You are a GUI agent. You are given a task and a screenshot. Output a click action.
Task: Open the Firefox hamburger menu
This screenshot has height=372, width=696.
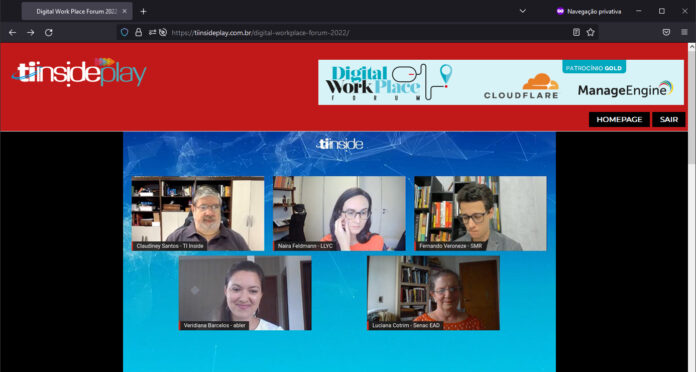[684, 32]
